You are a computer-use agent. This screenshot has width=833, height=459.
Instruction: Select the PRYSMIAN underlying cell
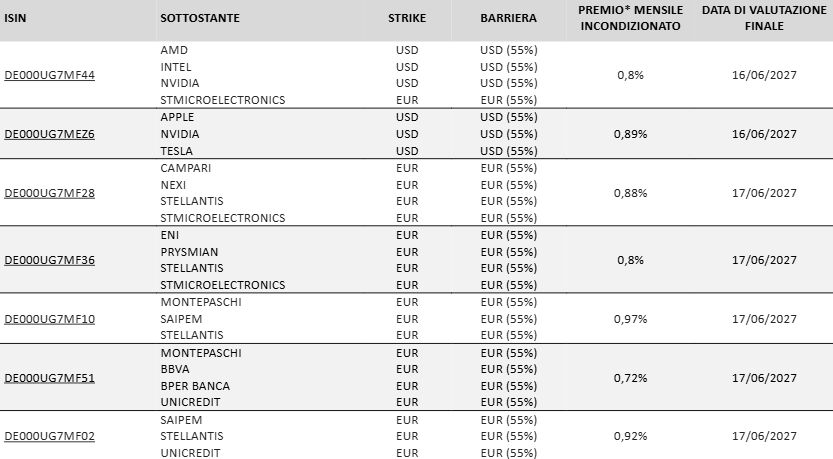coord(189,252)
